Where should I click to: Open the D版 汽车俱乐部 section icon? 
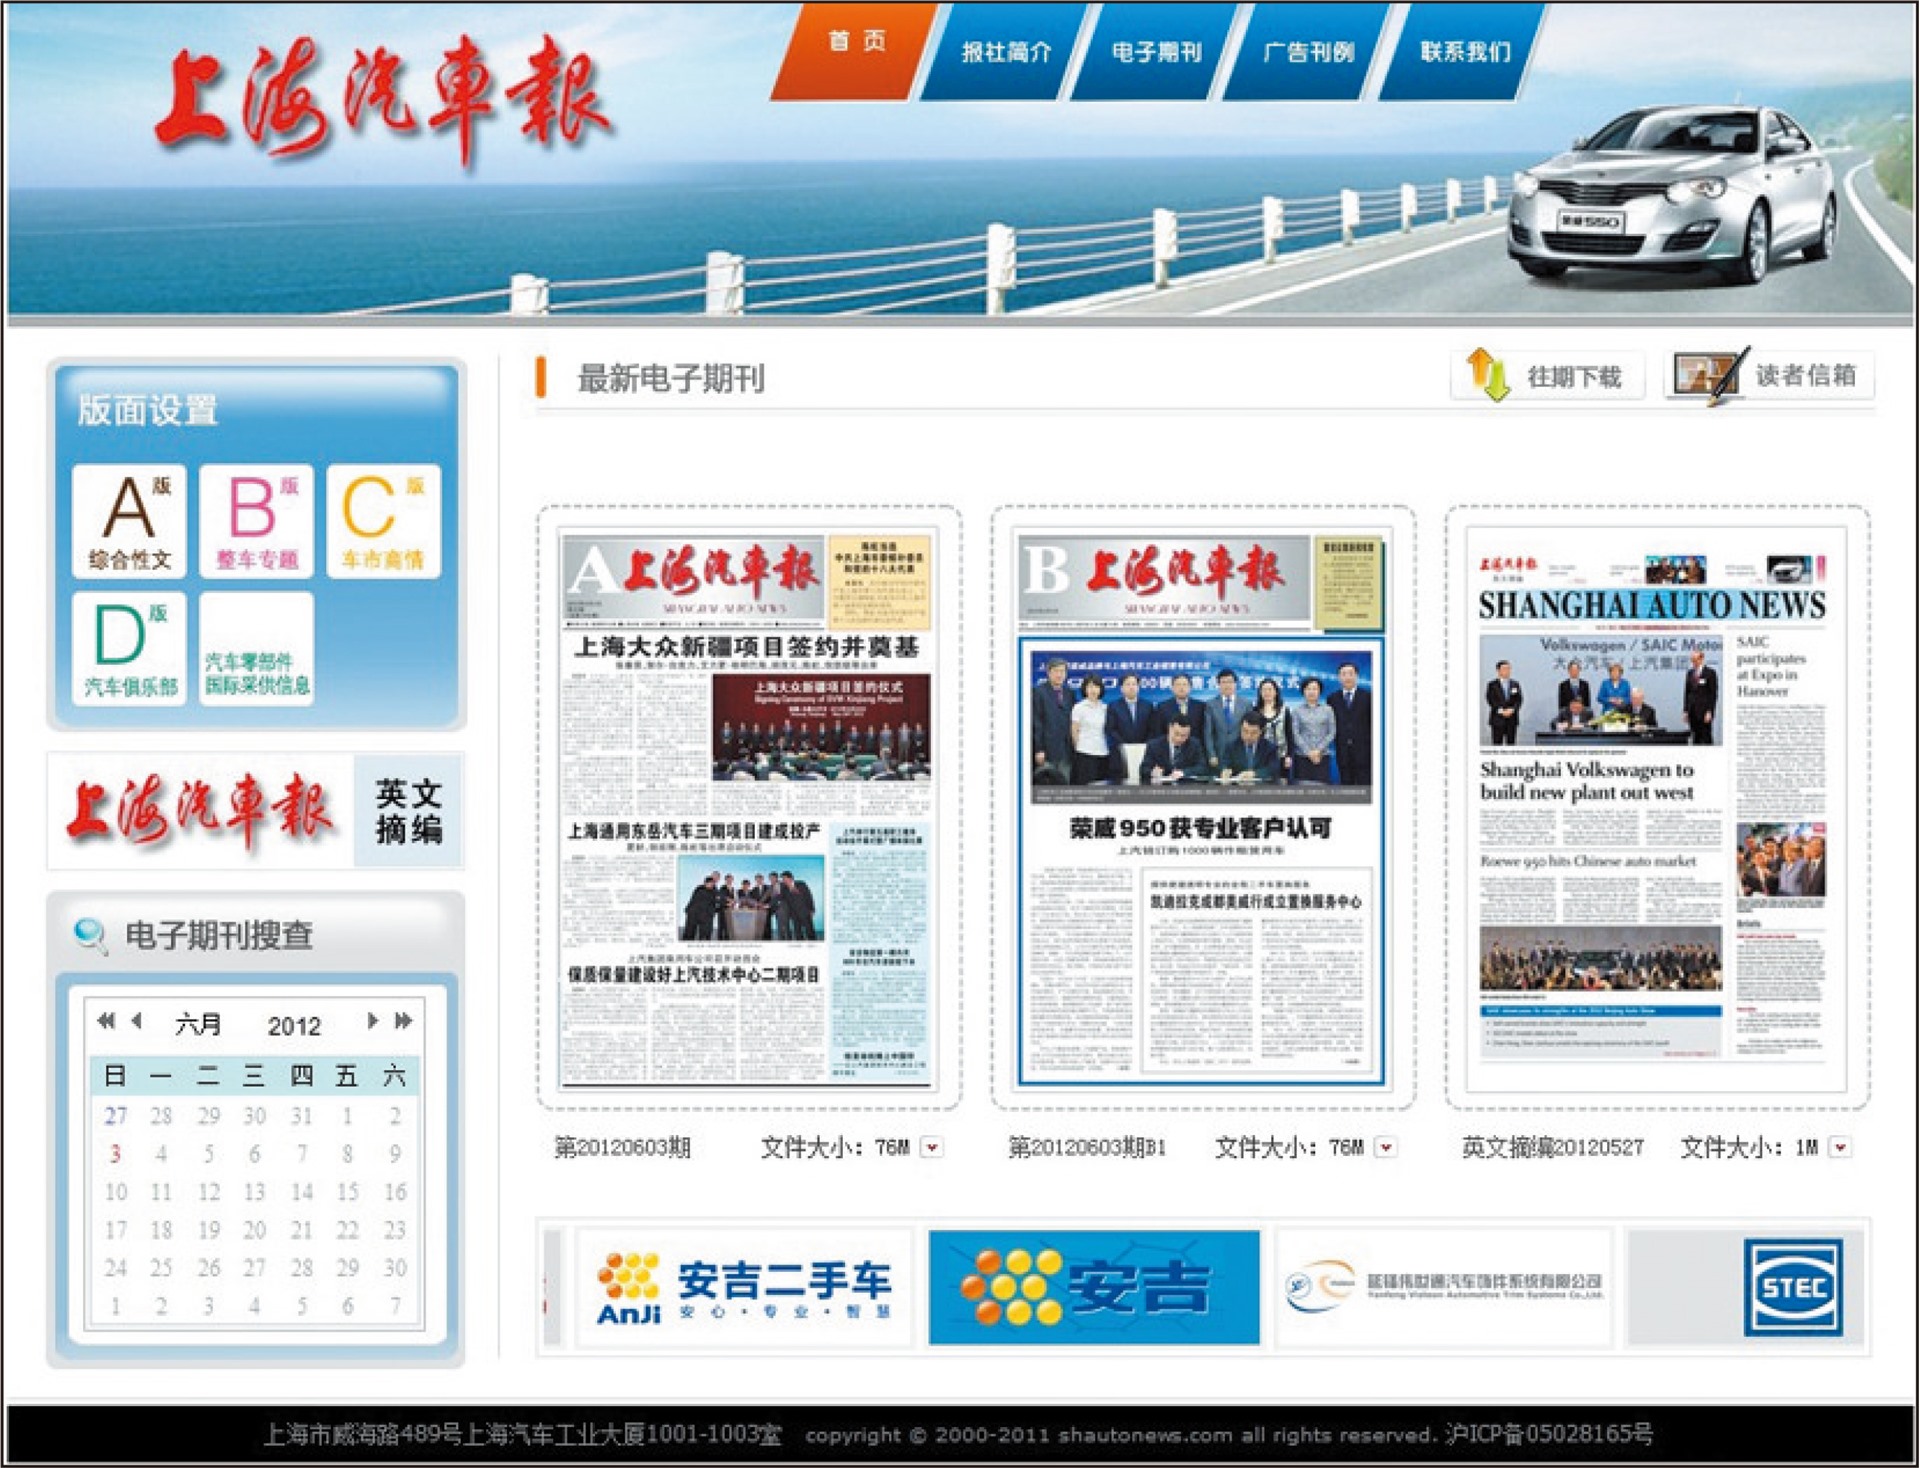129,648
